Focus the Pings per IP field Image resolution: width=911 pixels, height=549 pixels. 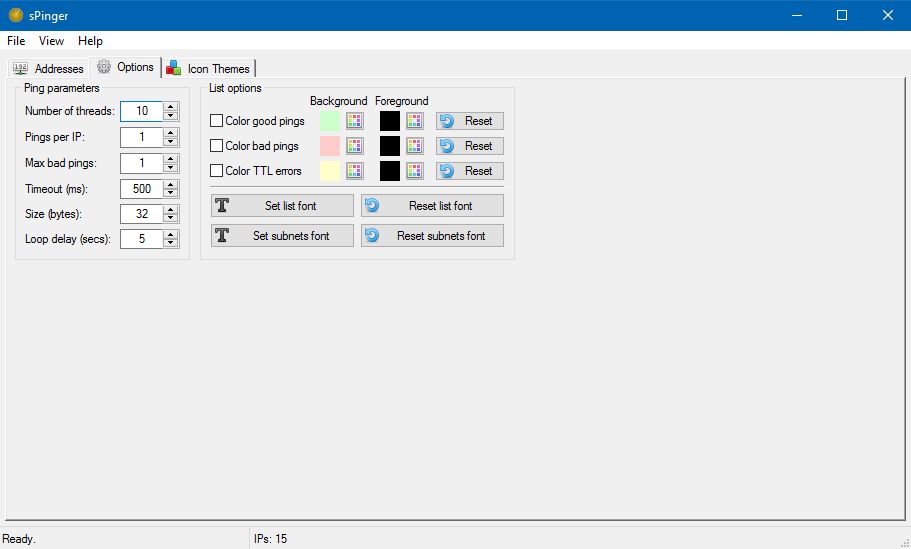coord(142,137)
